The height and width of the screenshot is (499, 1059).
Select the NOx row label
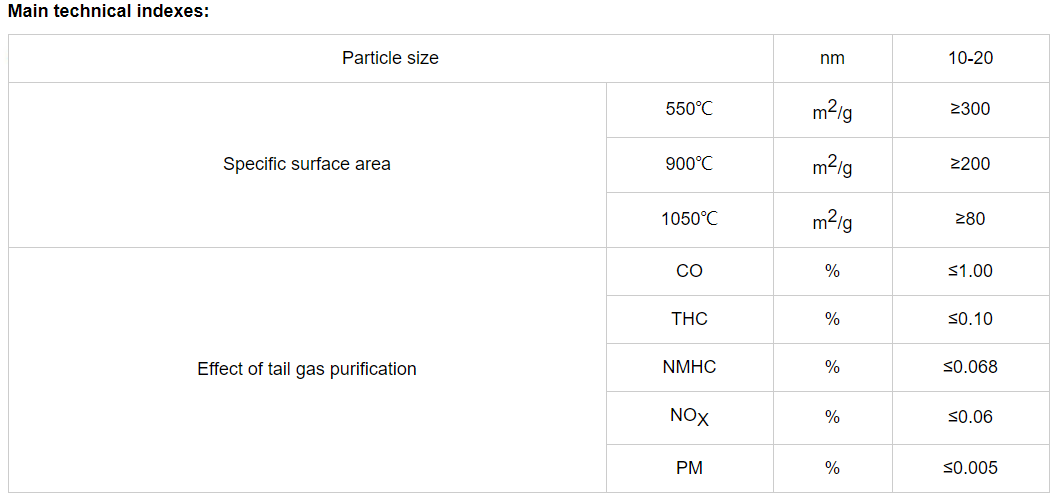point(690,417)
